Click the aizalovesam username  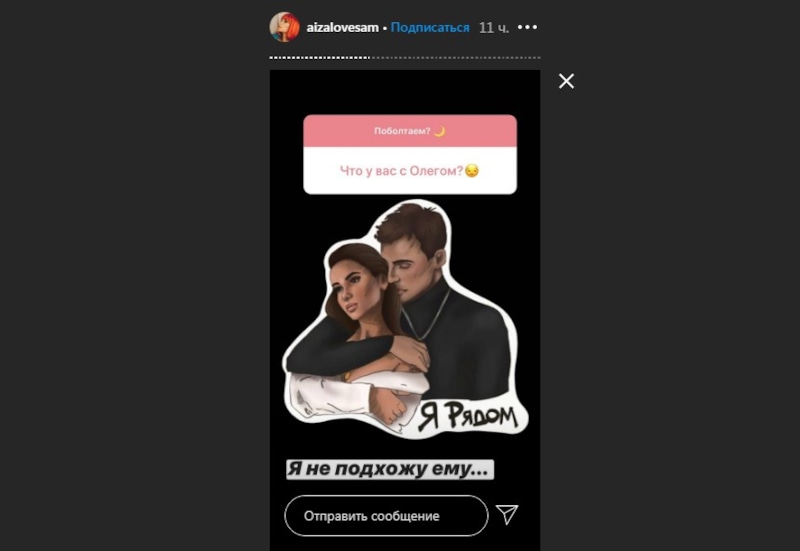342,28
